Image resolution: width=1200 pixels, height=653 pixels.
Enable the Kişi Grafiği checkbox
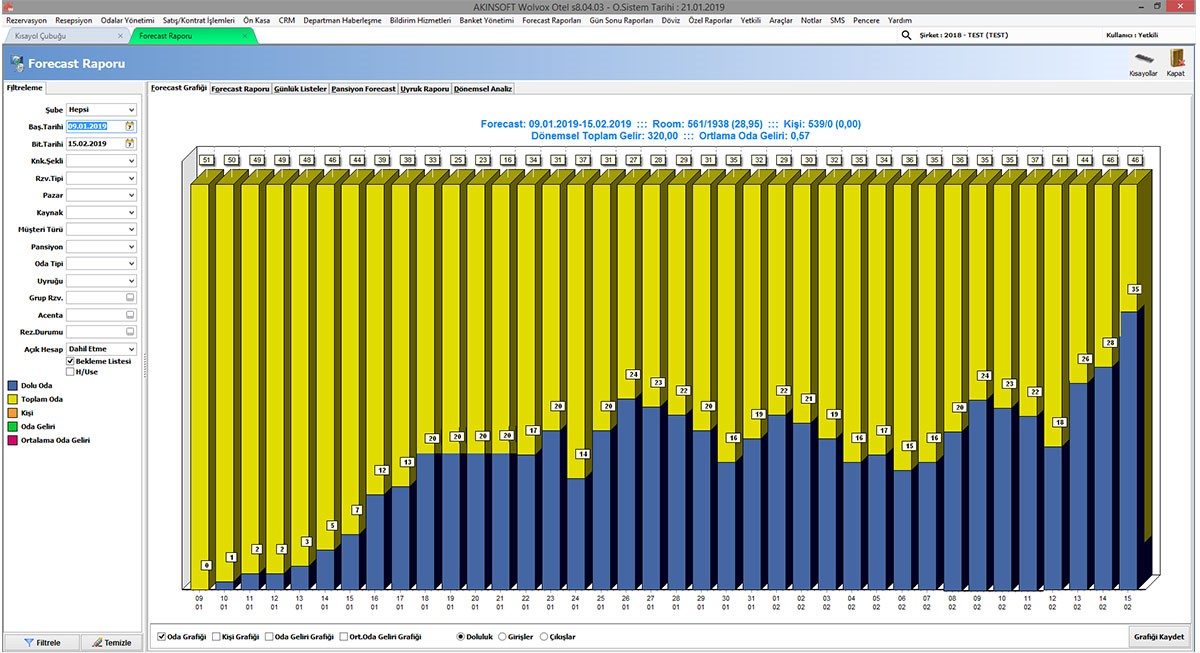pos(216,637)
